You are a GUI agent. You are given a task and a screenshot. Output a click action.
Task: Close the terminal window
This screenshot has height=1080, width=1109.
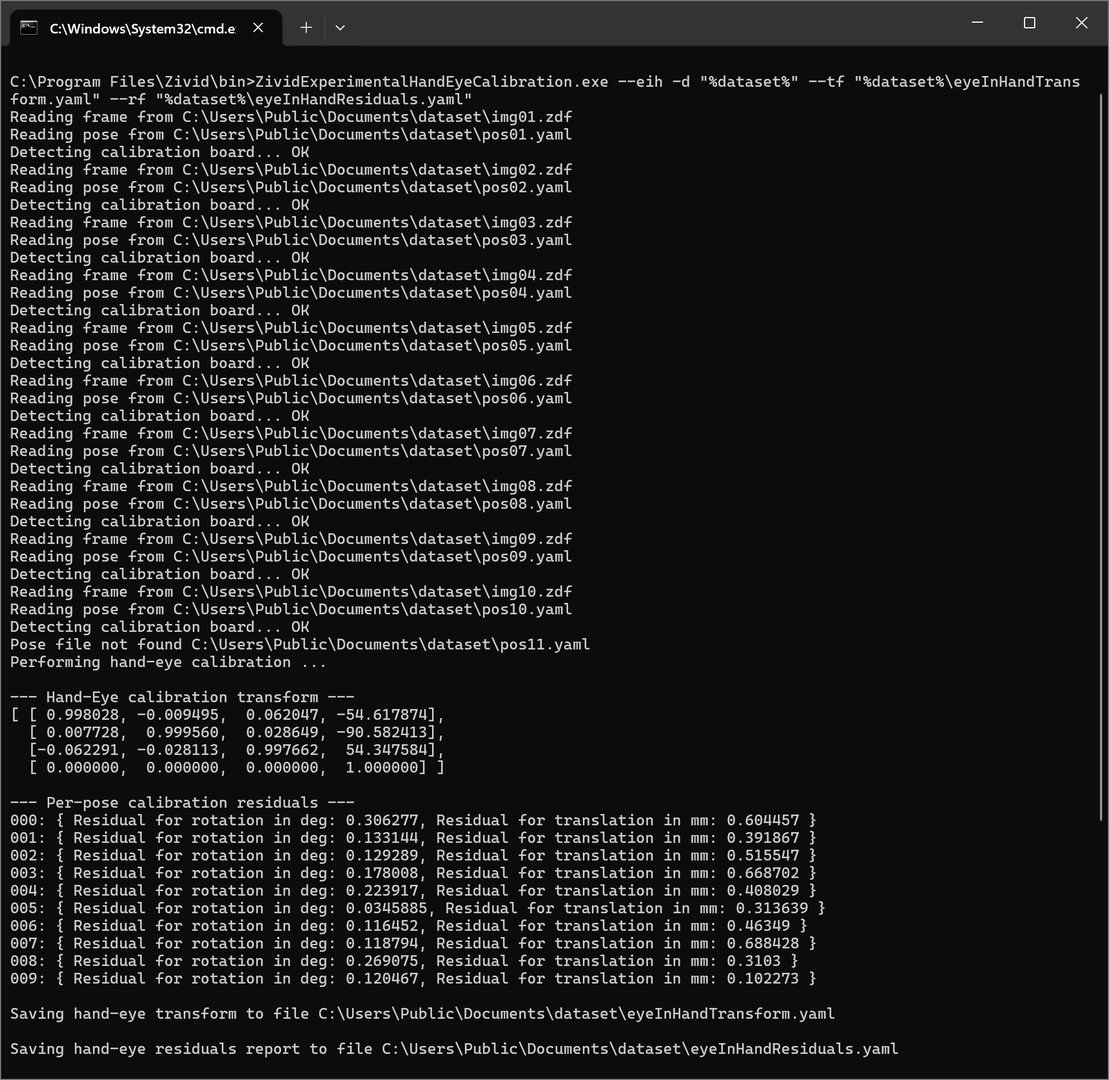tap(1081, 23)
